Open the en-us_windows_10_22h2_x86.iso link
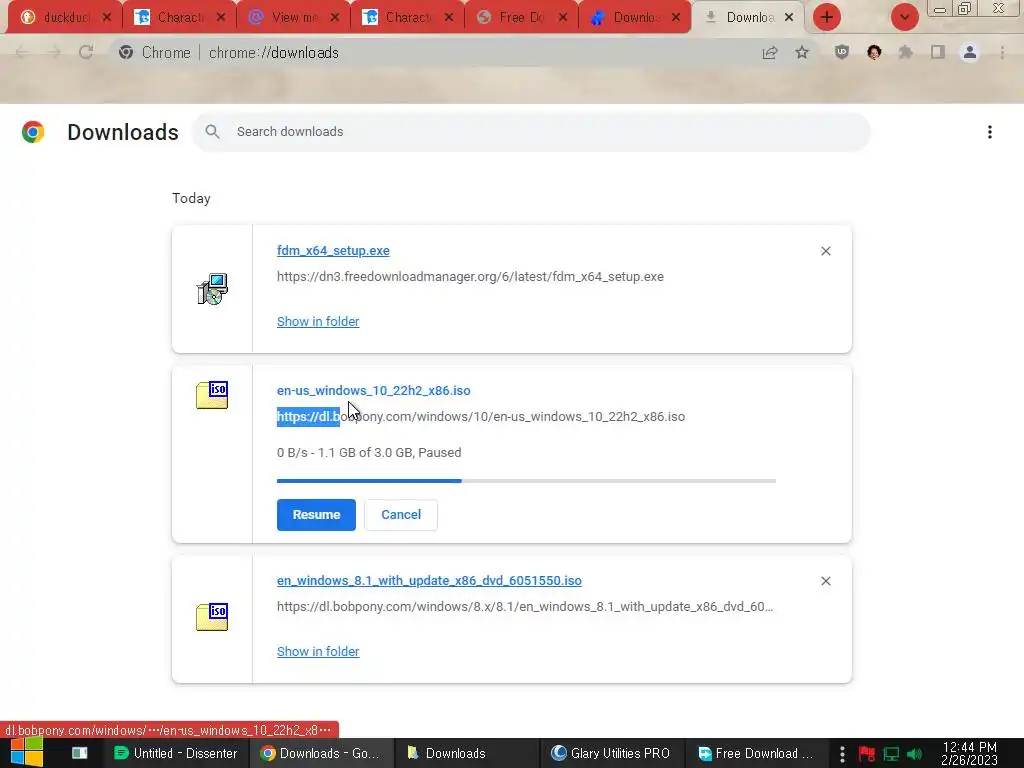1024x768 pixels. (x=374, y=391)
